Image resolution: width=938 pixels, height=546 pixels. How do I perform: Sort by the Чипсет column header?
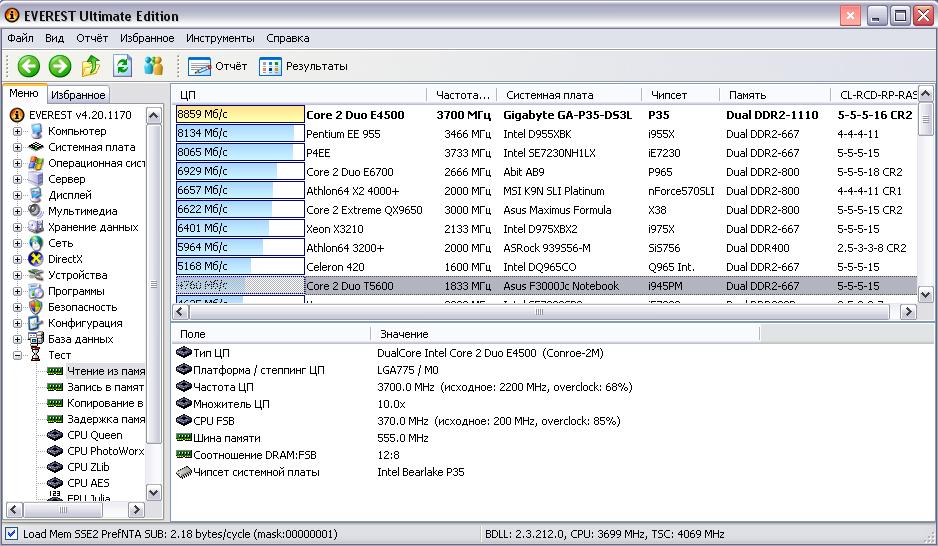[680, 95]
